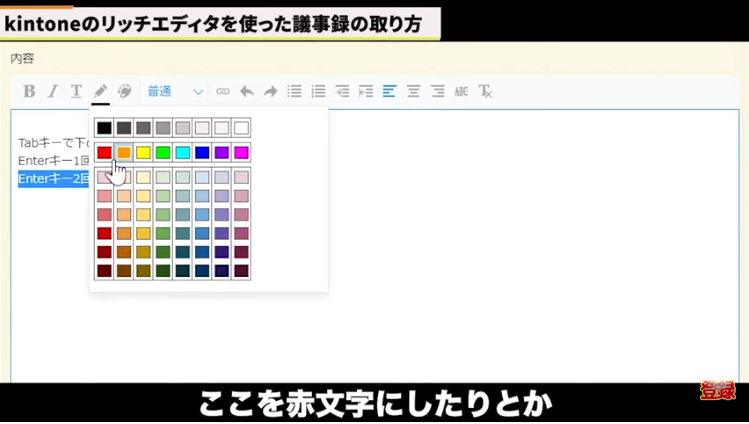Open the palette background color icon
Image resolution: width=749 pixels, height=424 pixels.
coord(124,91)
